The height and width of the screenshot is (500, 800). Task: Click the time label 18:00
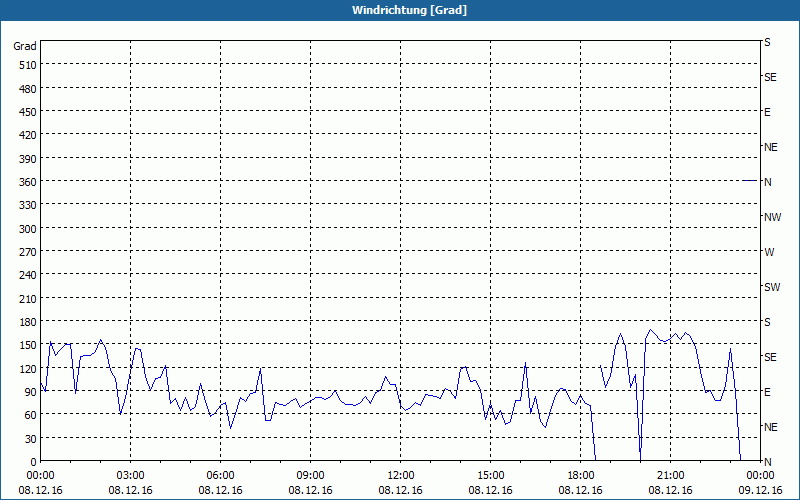[x=581, y=476]
